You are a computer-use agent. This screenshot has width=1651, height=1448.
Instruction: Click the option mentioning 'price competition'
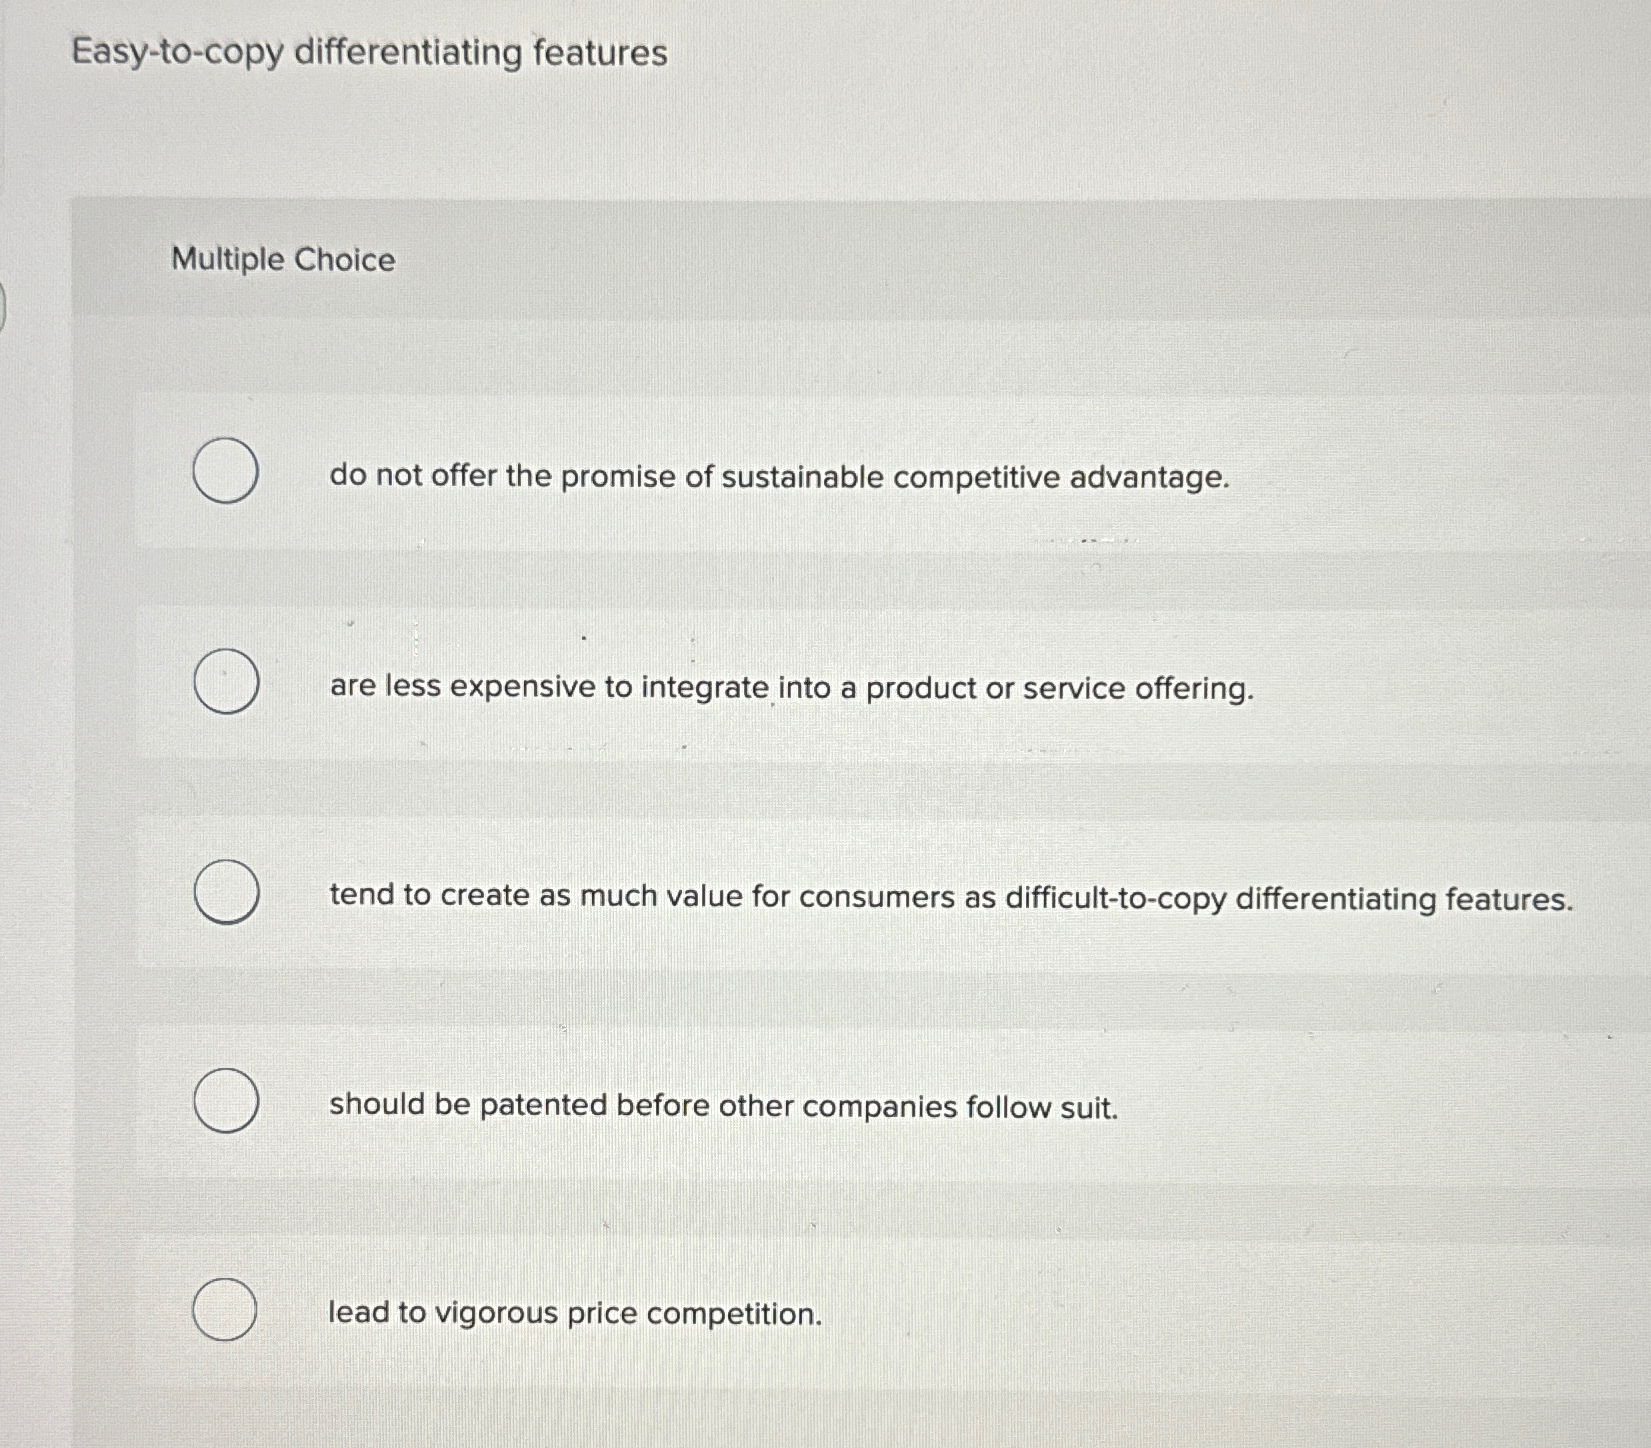(x=574, y=1313)
